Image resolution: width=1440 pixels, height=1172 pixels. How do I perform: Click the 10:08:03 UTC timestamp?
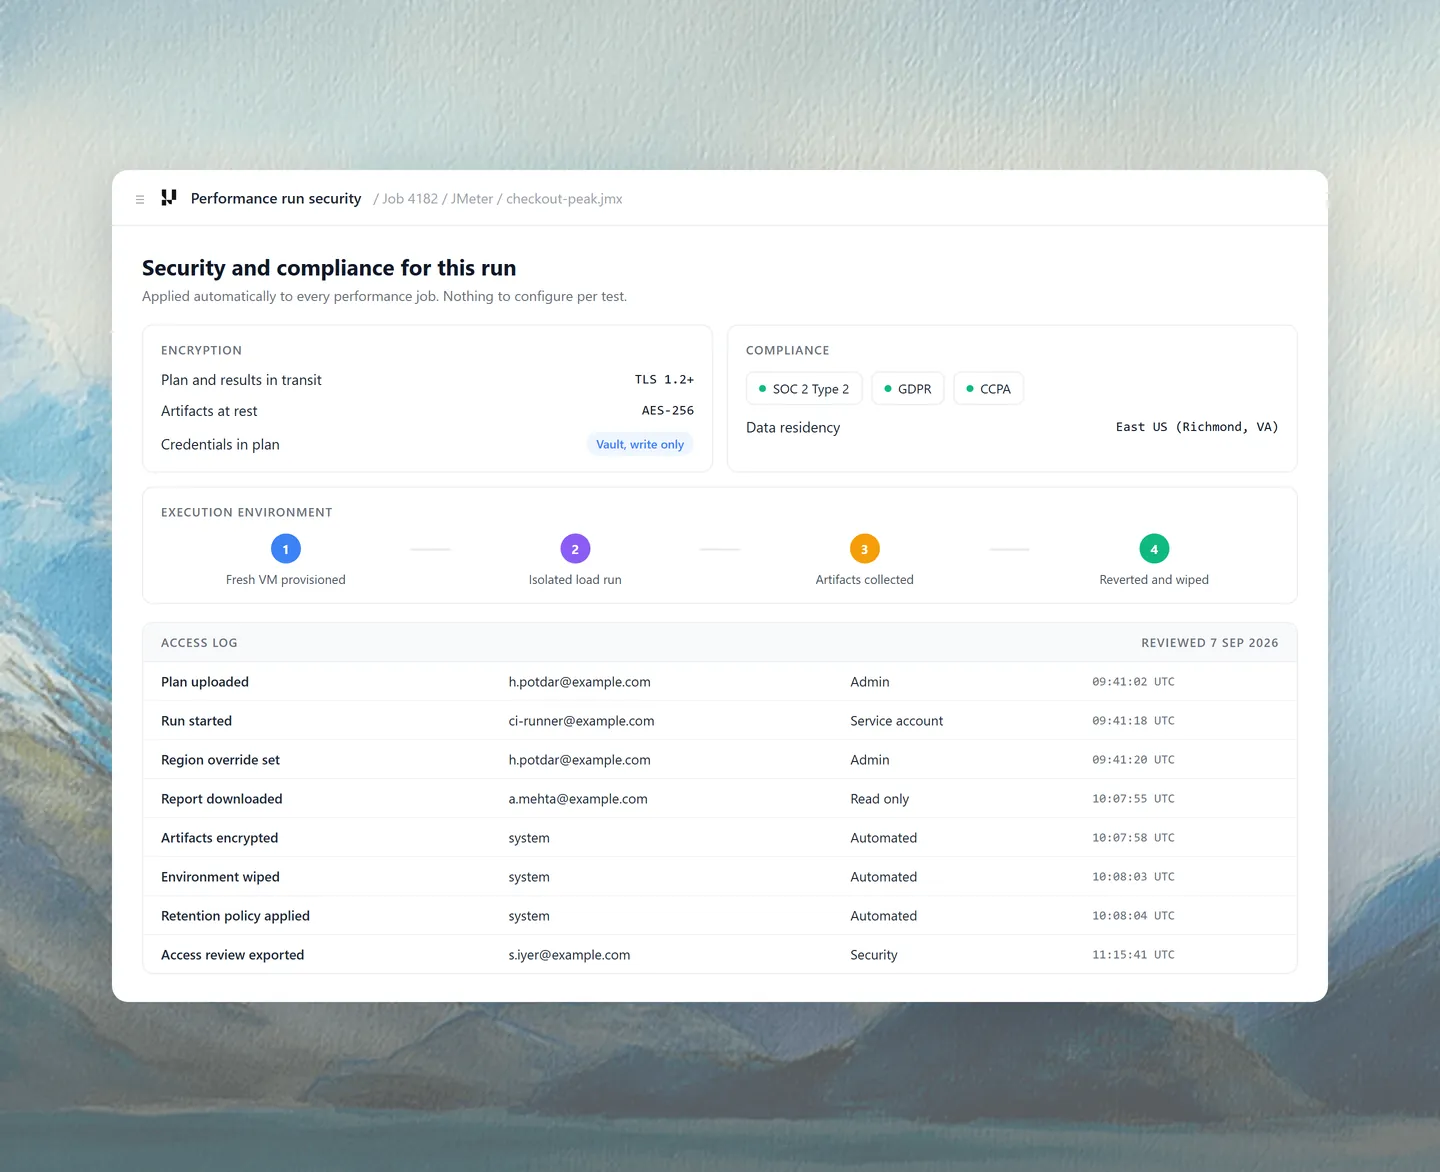pyautogui.click(x=1133, y=877)
